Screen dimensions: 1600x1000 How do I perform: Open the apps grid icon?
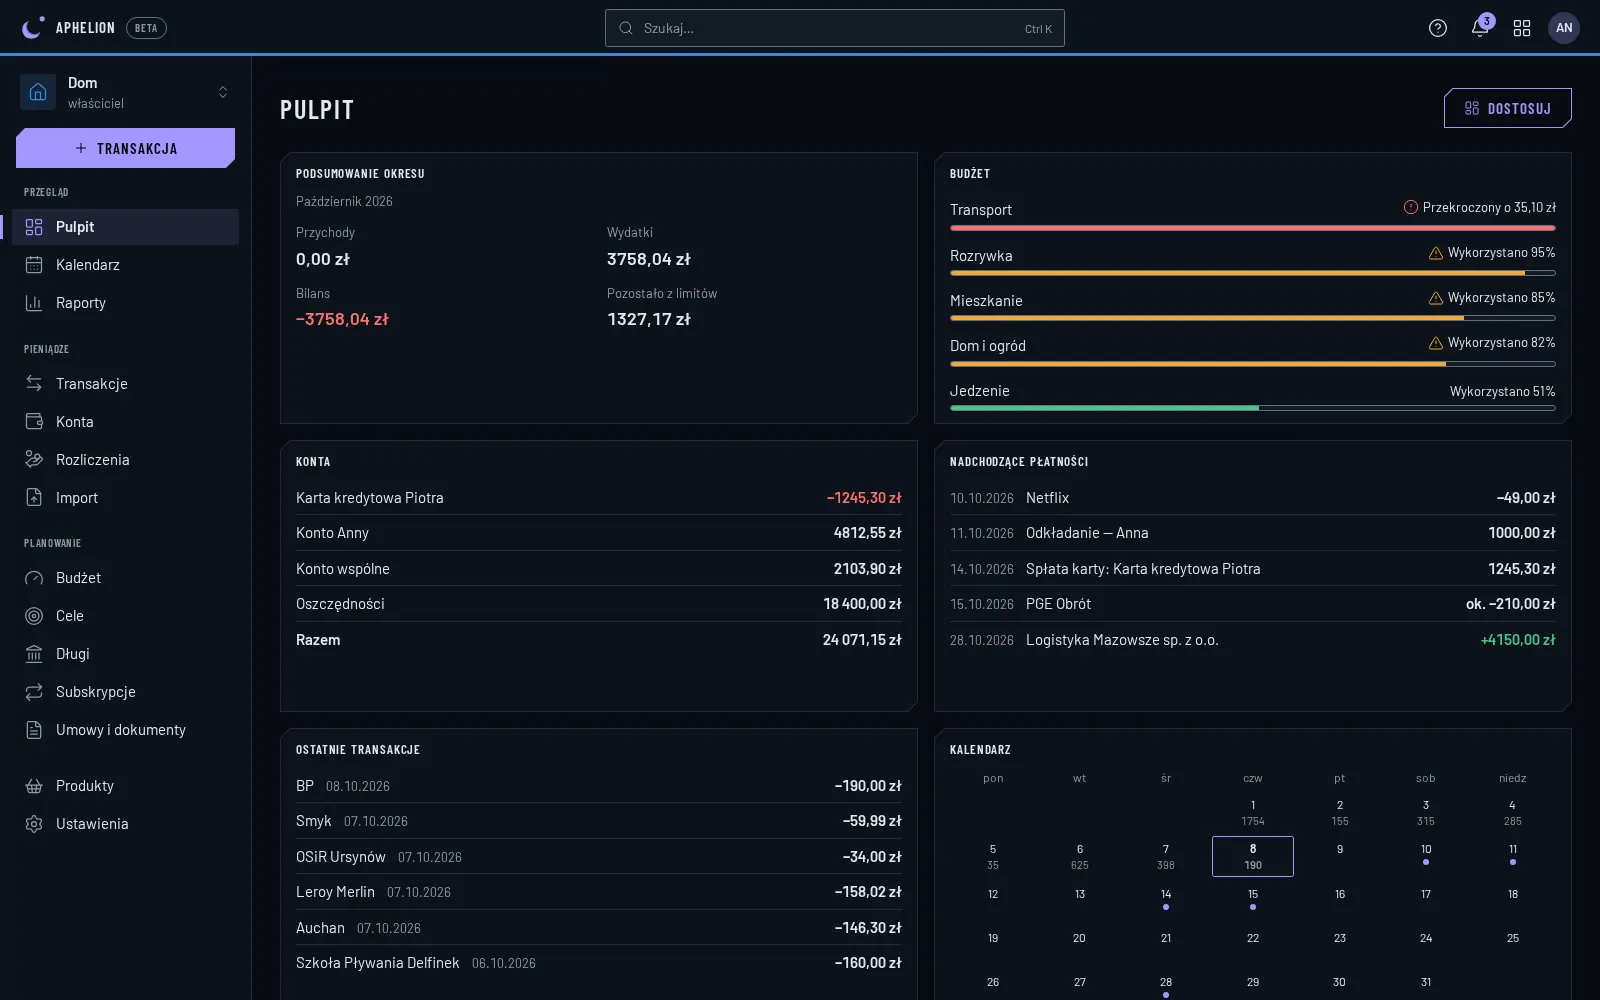[1522, 28]
